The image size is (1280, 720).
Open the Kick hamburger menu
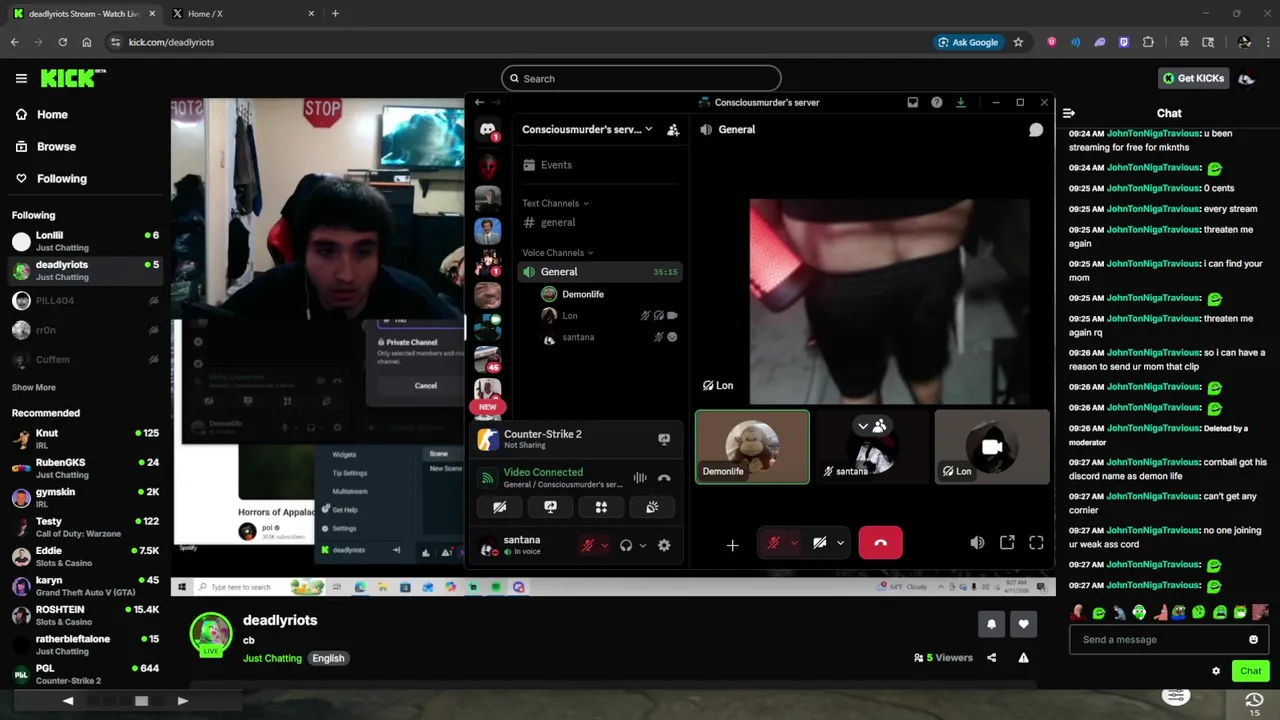[x=21, y=78]
